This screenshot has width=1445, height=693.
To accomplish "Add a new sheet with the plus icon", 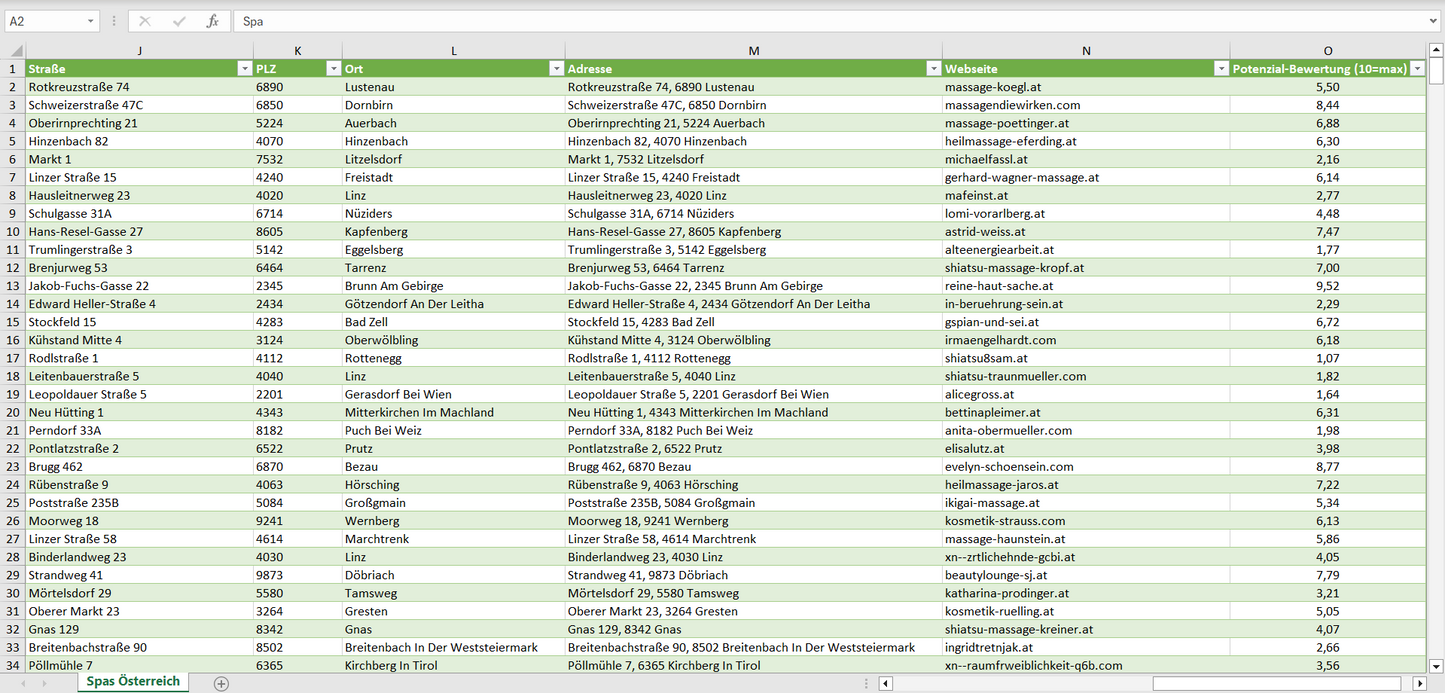I will (221, 684).
